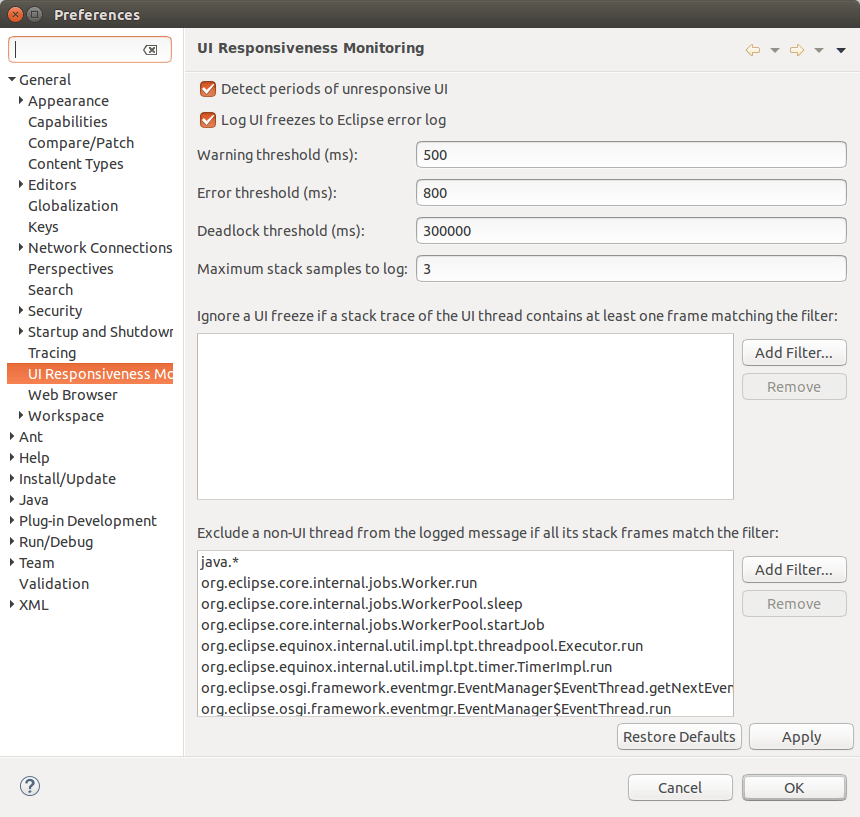Click the Restore Defaults button

click(679, 736)
